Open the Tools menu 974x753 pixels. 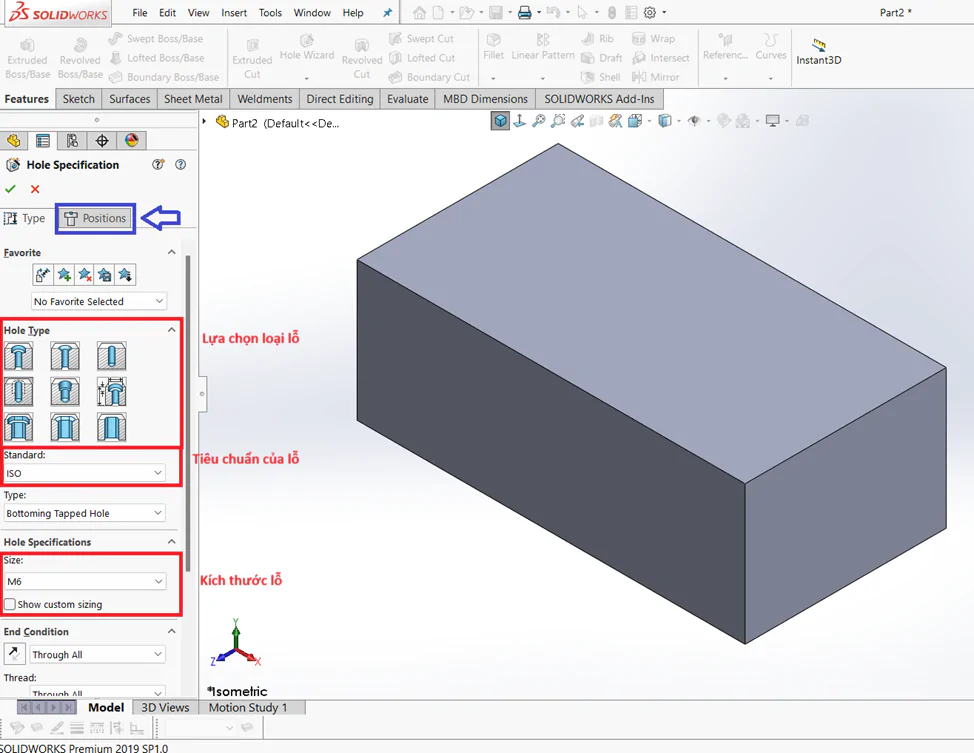click(x=270, y=12)
